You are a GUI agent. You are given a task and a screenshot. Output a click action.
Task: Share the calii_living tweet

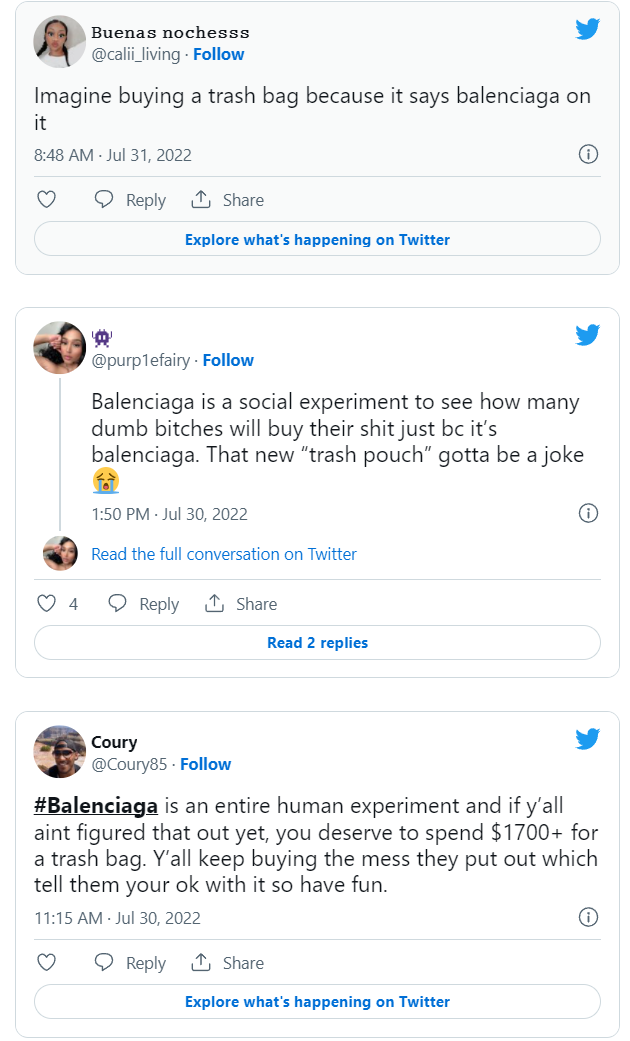pyautogui.click(x=228, y=200)
